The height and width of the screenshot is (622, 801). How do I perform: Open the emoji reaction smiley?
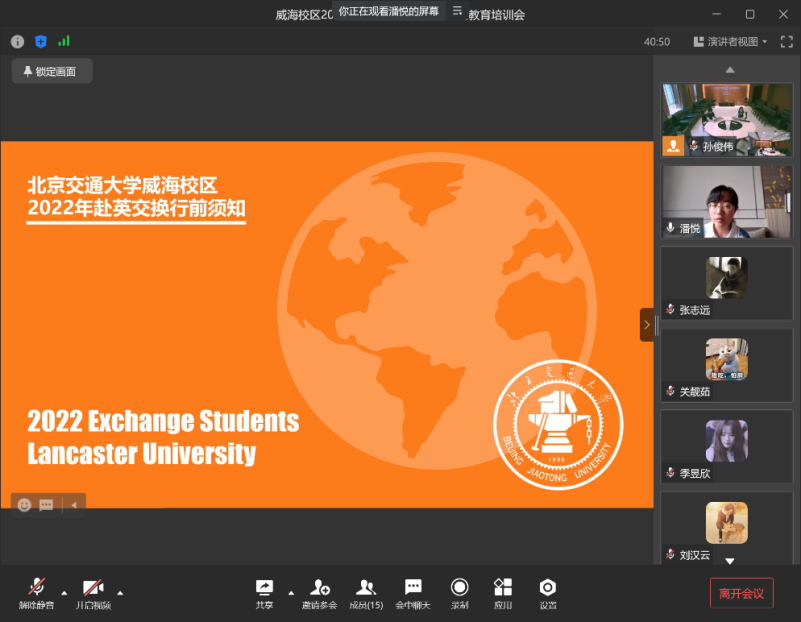click(x=24, y=505)
